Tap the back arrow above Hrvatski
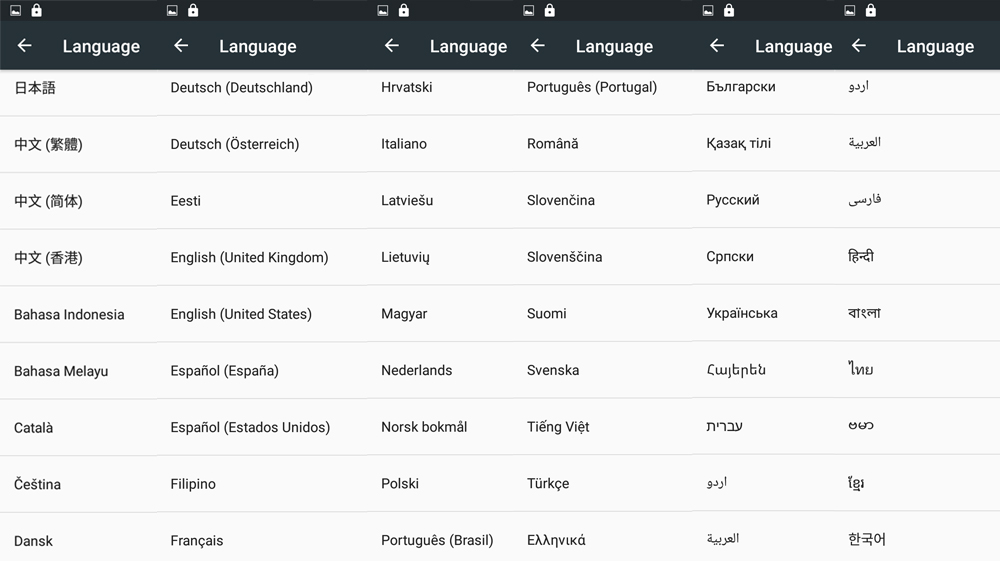Image resolution: width=1000 pixels, height=561 pixels. (x=392, y=46)
